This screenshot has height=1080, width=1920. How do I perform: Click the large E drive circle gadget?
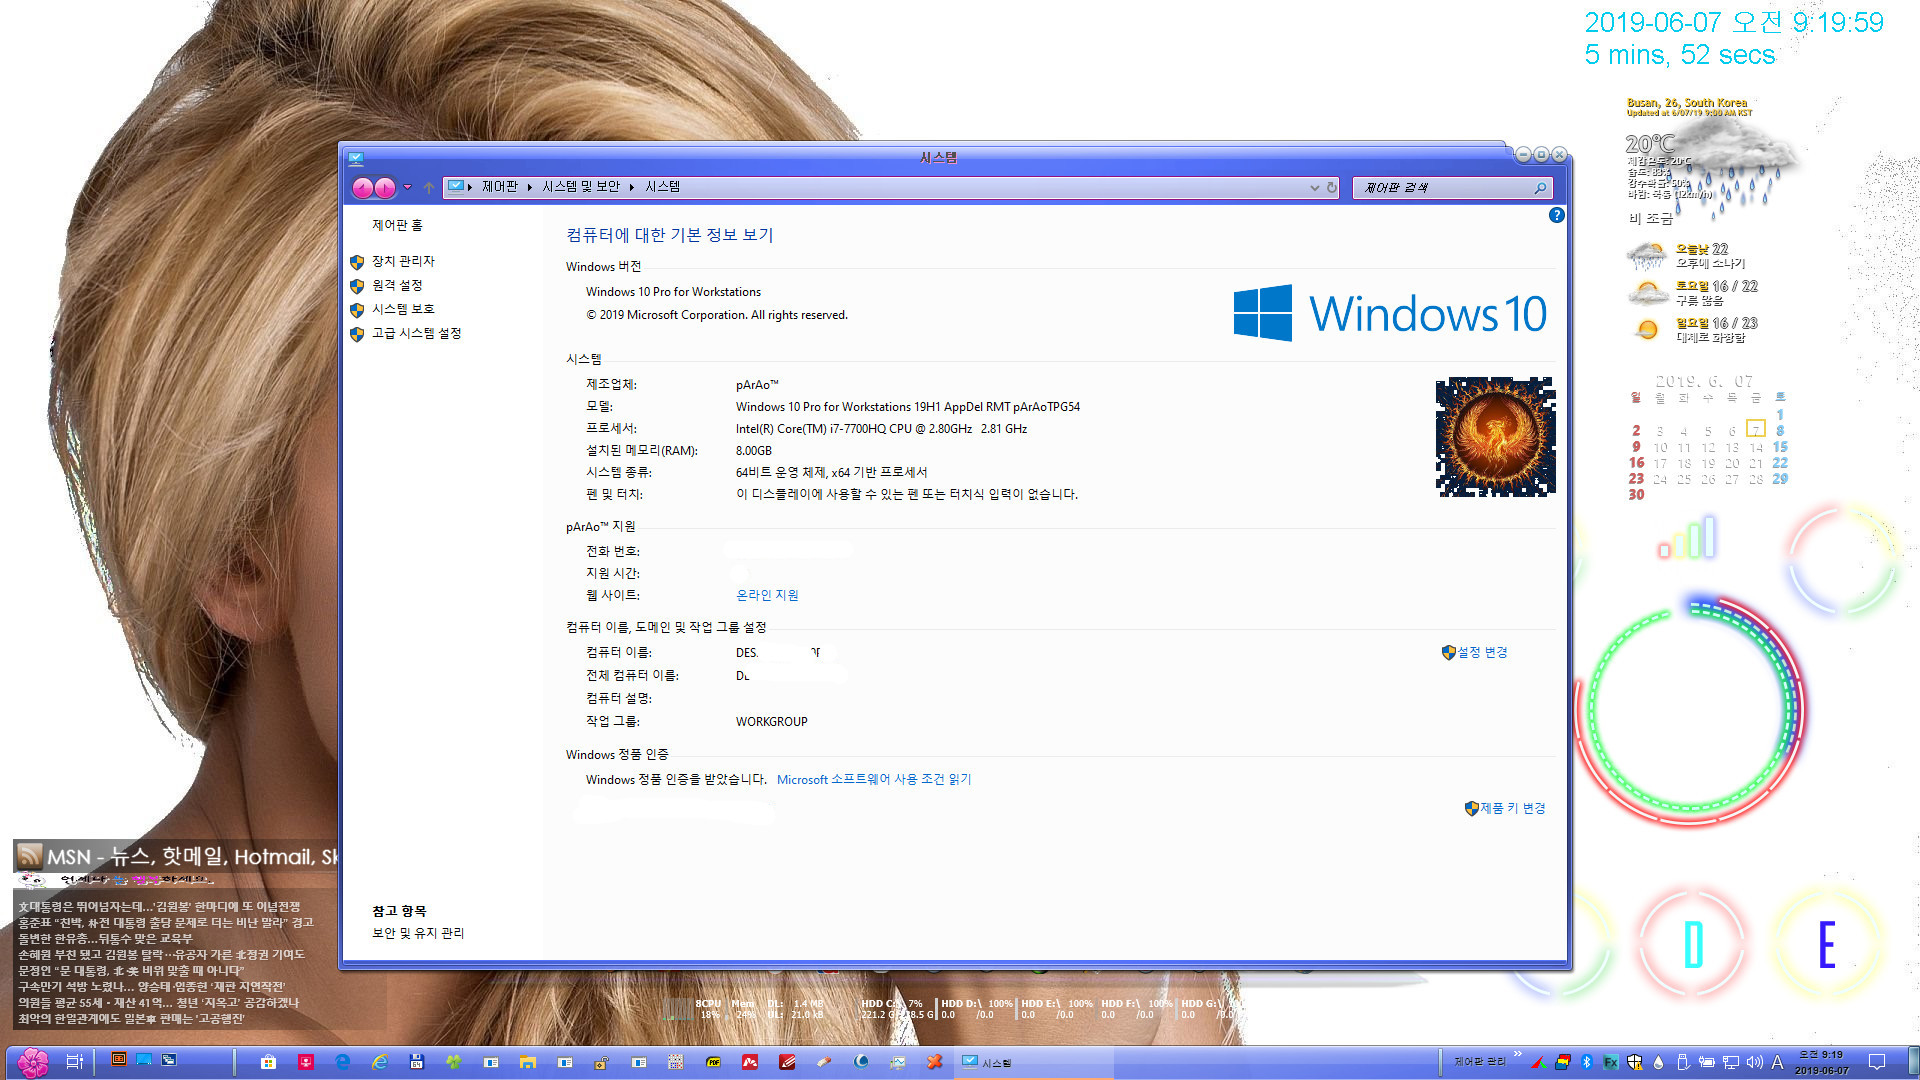click(1826, 943)
